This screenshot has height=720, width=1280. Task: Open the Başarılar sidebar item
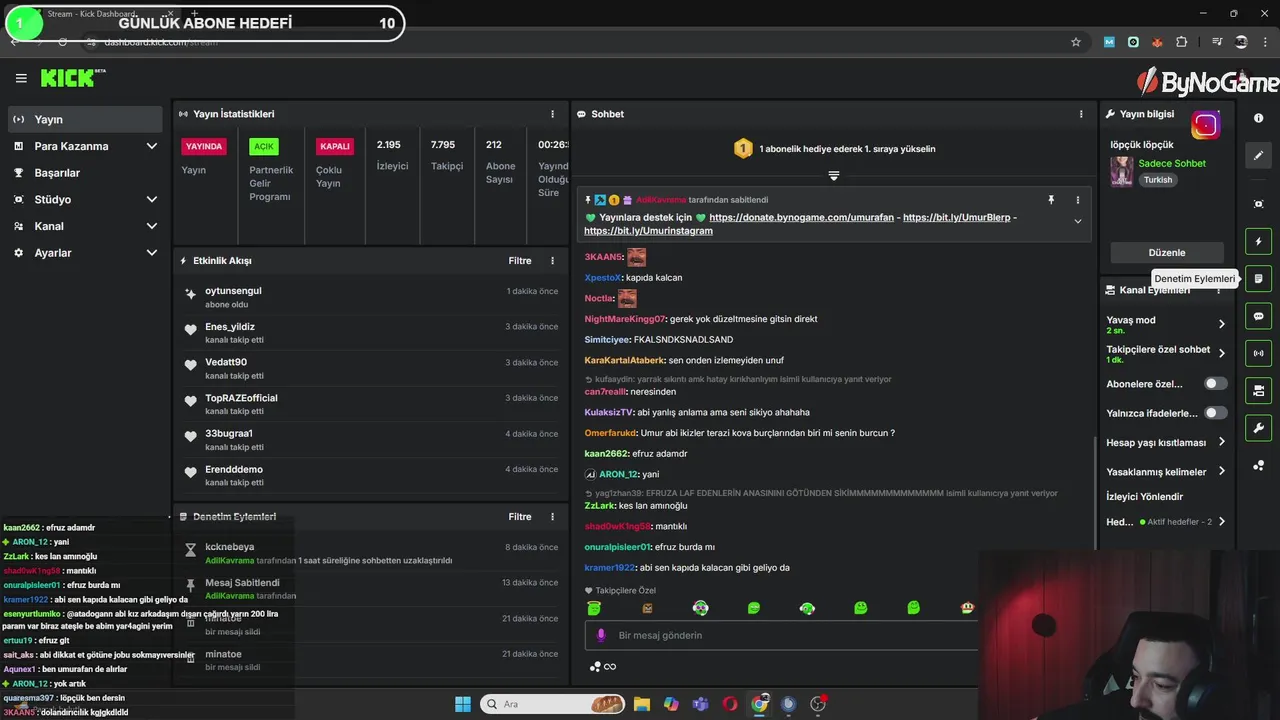(x=85, y=173)
